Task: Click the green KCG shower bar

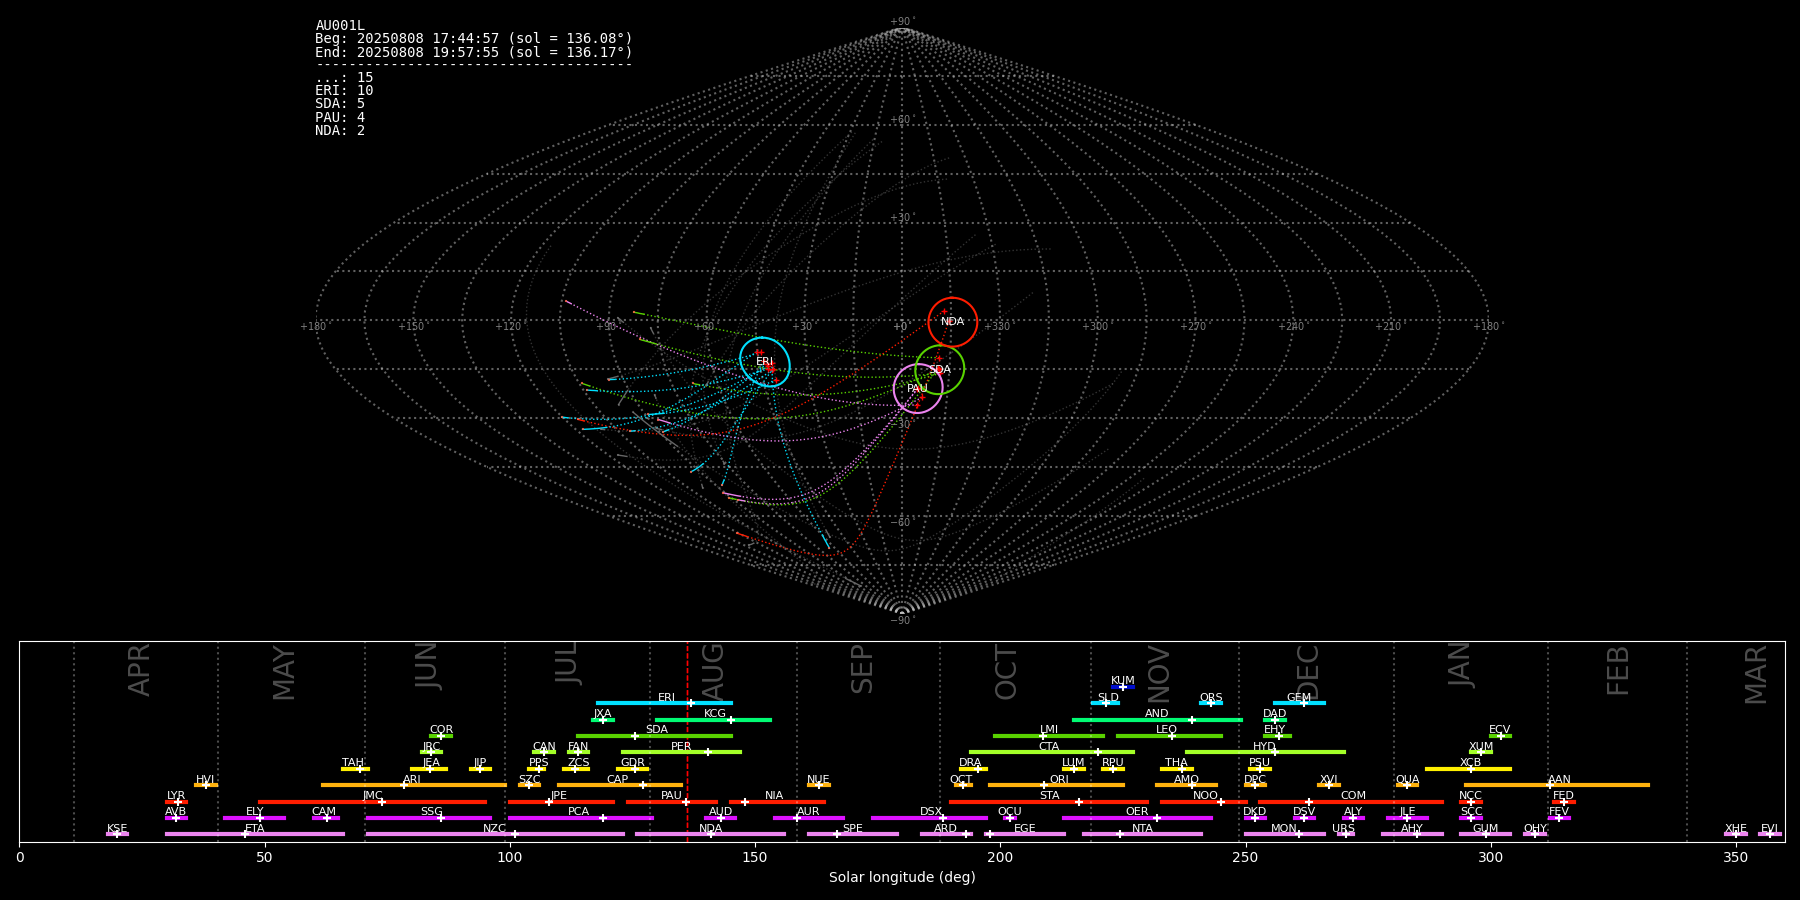Action: (x=713, y=720)
